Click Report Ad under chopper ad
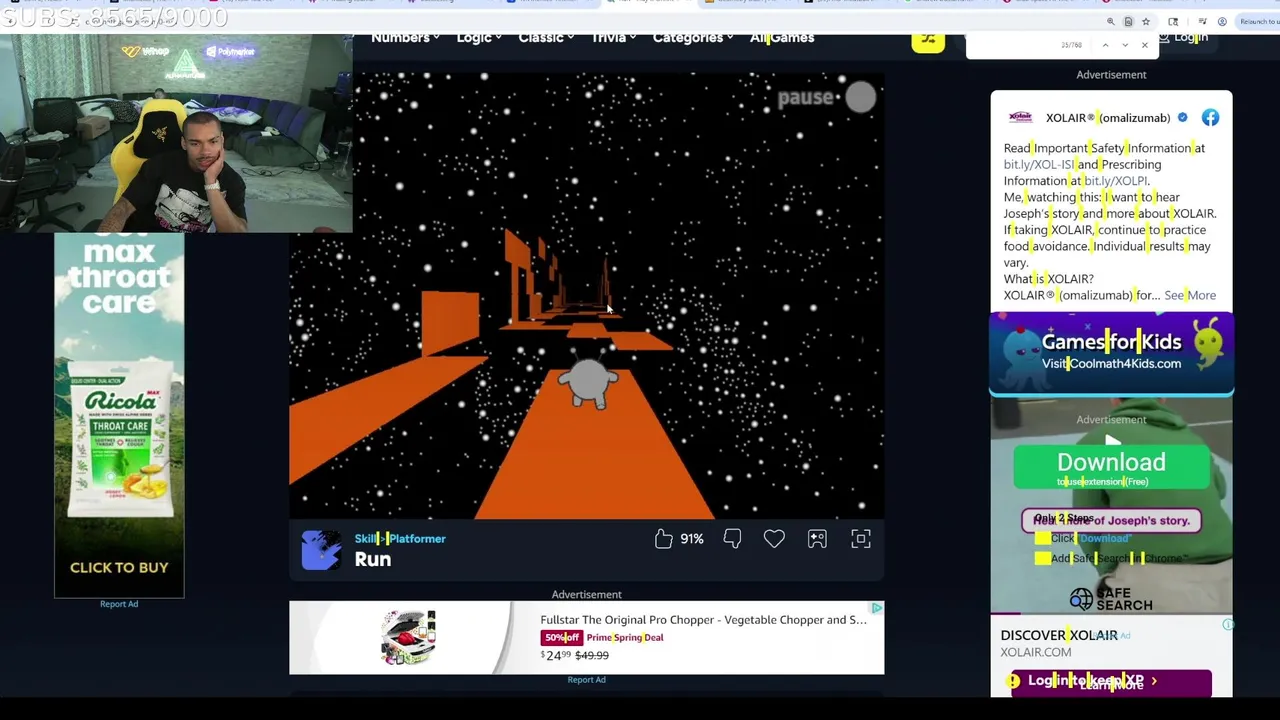The image size is (1280, 720). tap(586, 680)
